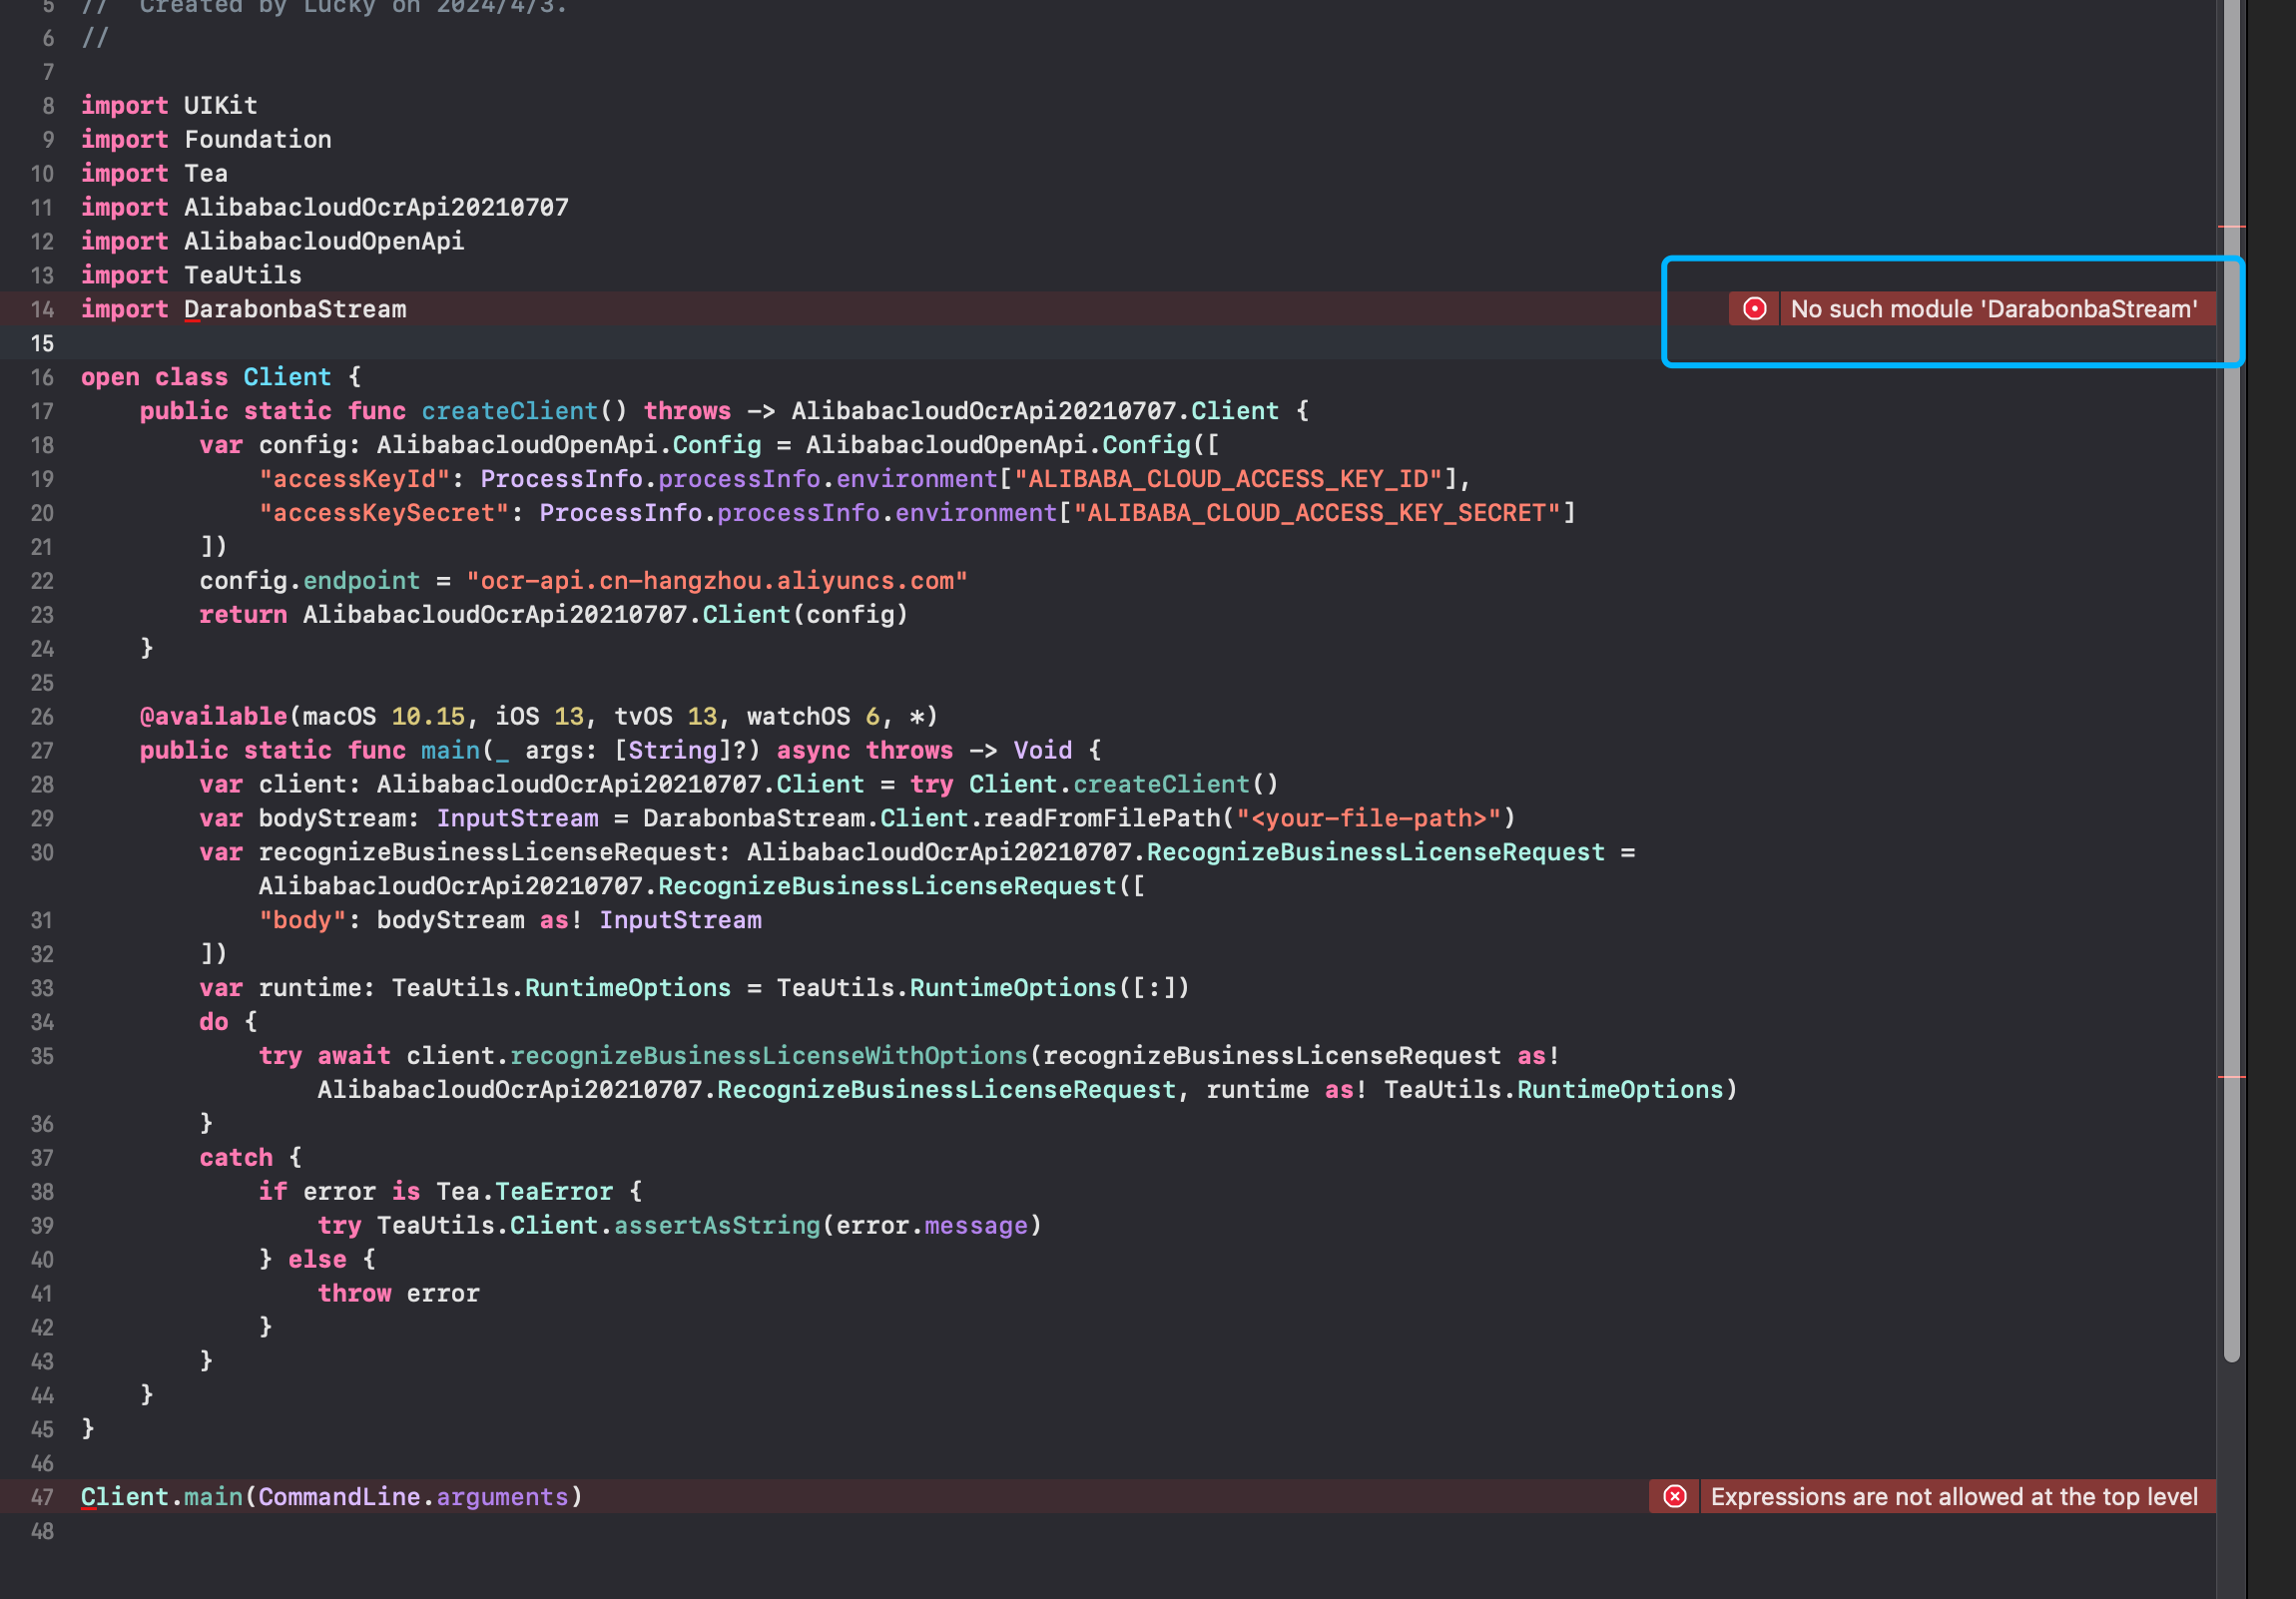Open the 'No such module DarabonbaStream' error message
2296x1599 pixels.
pyautogui.click(x=1993, y=309)
